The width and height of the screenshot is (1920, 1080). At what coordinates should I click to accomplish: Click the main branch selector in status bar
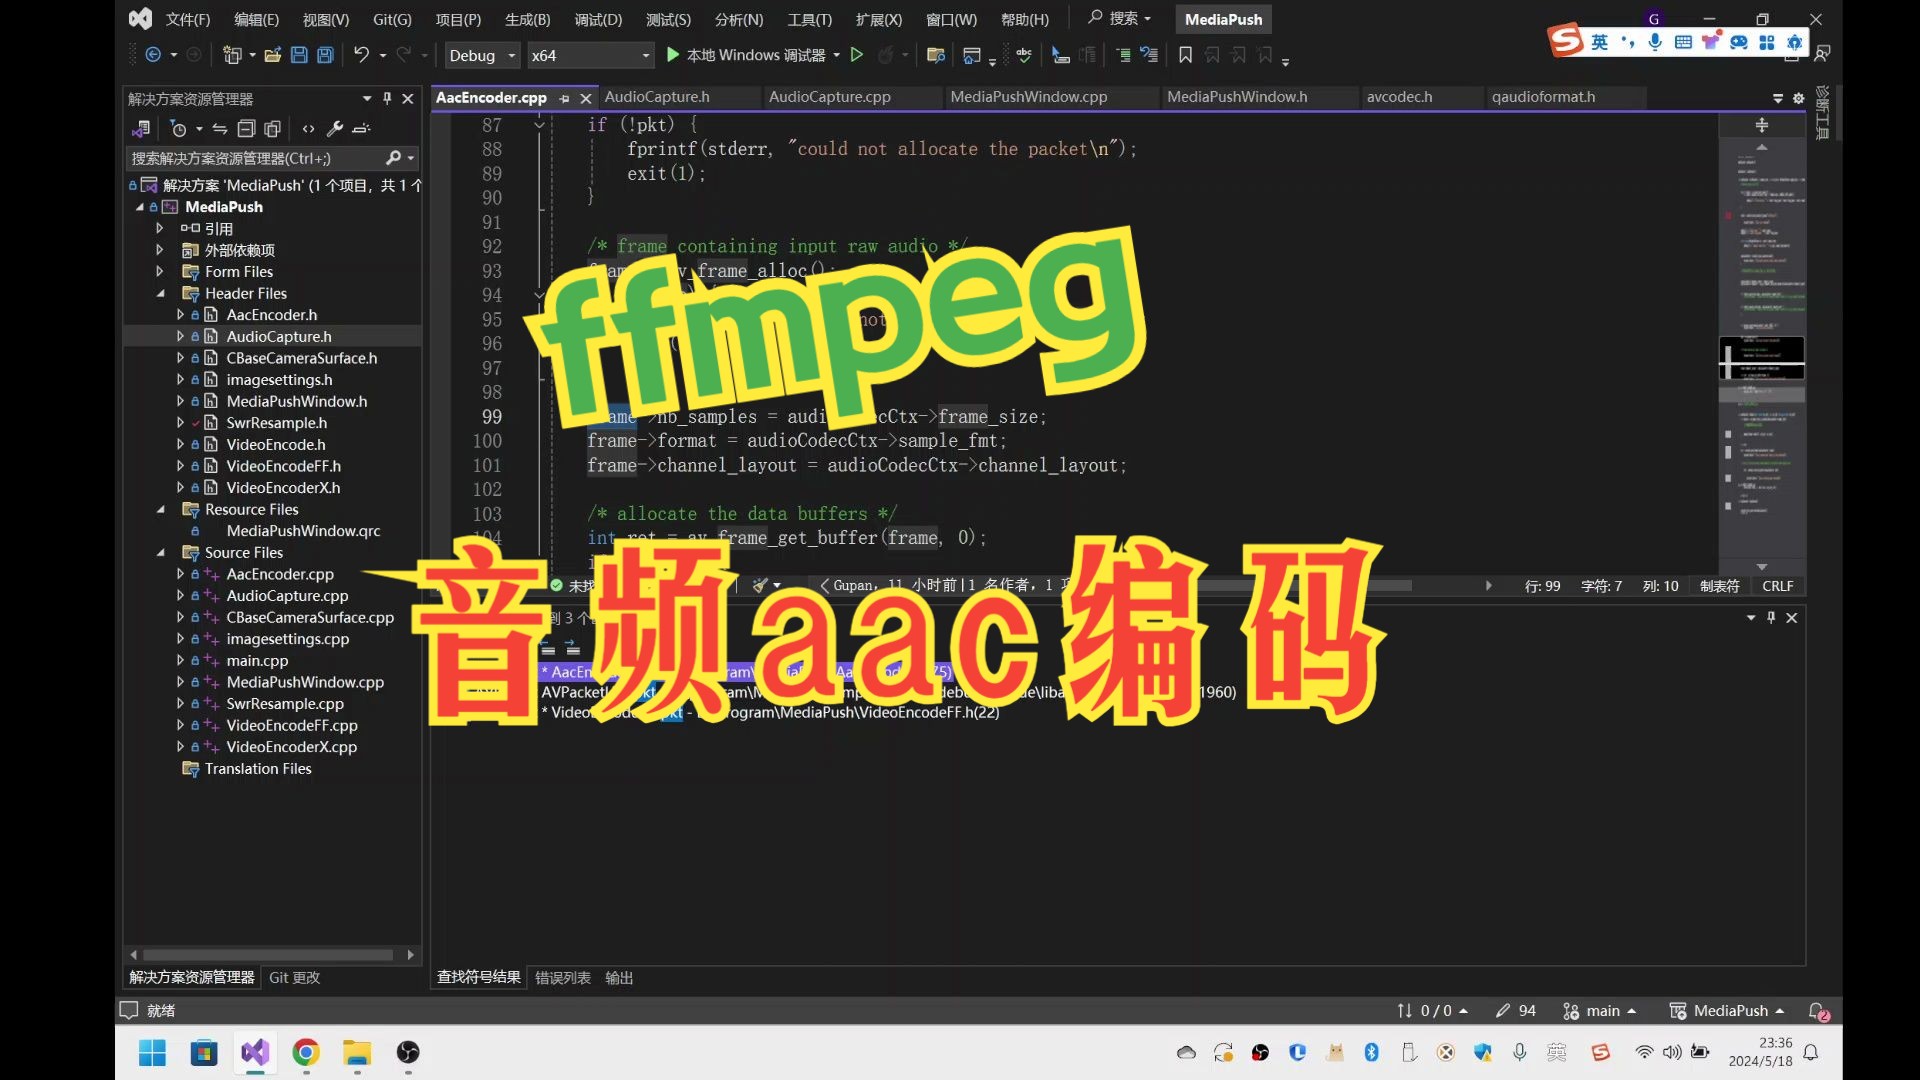1600,1011
